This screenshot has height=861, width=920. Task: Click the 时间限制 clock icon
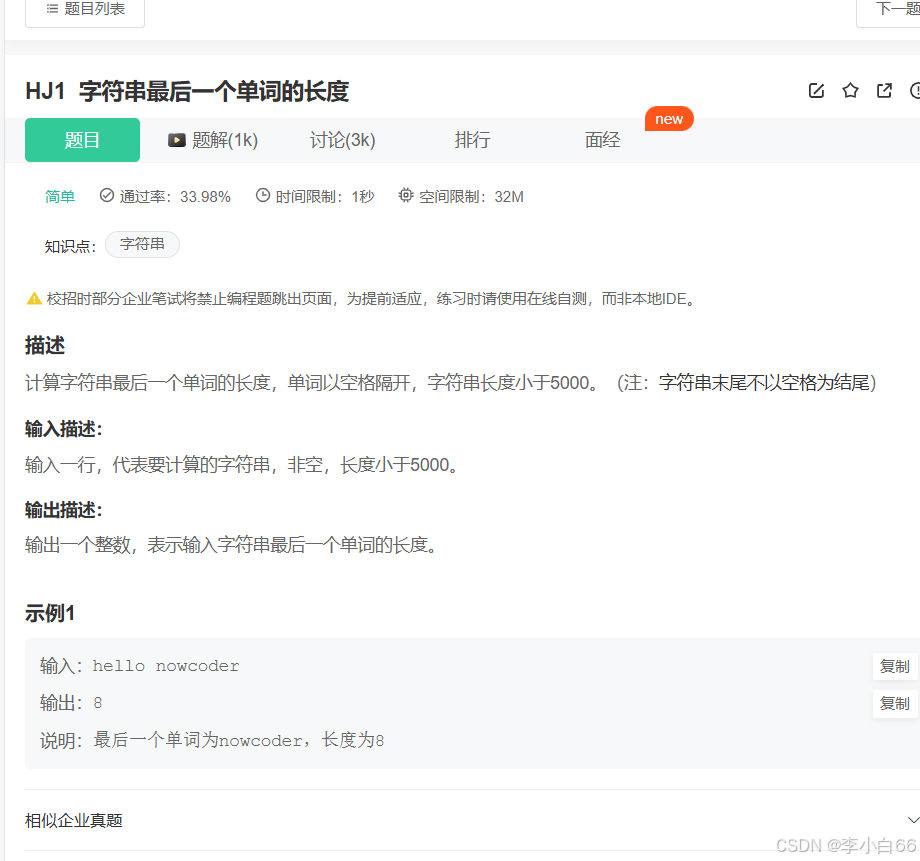tap(263, 195)
